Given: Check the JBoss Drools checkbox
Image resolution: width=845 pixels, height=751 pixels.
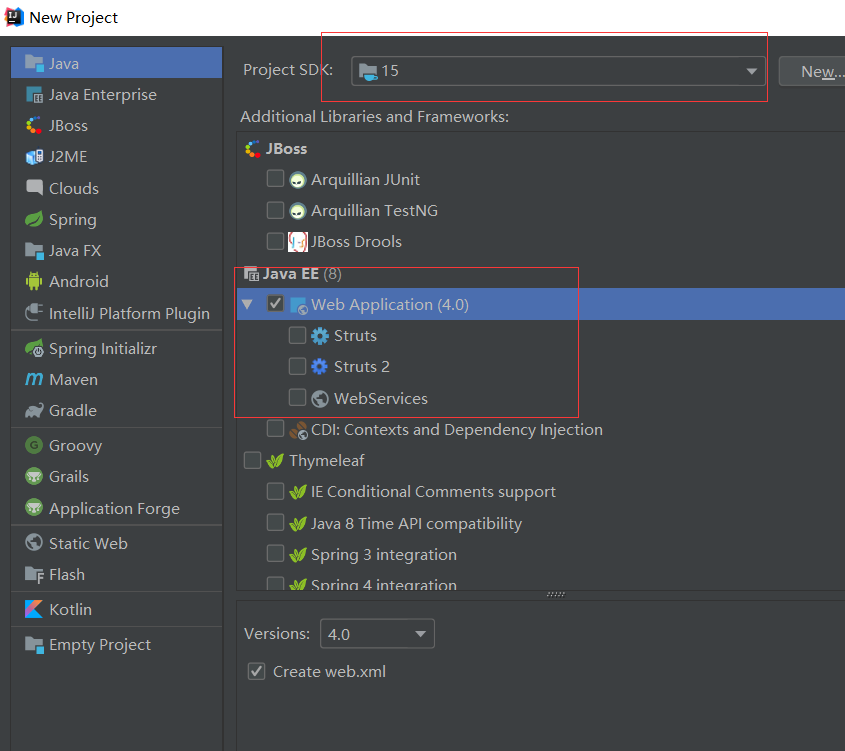Looking at the screenshot, I should pos(275,241).
